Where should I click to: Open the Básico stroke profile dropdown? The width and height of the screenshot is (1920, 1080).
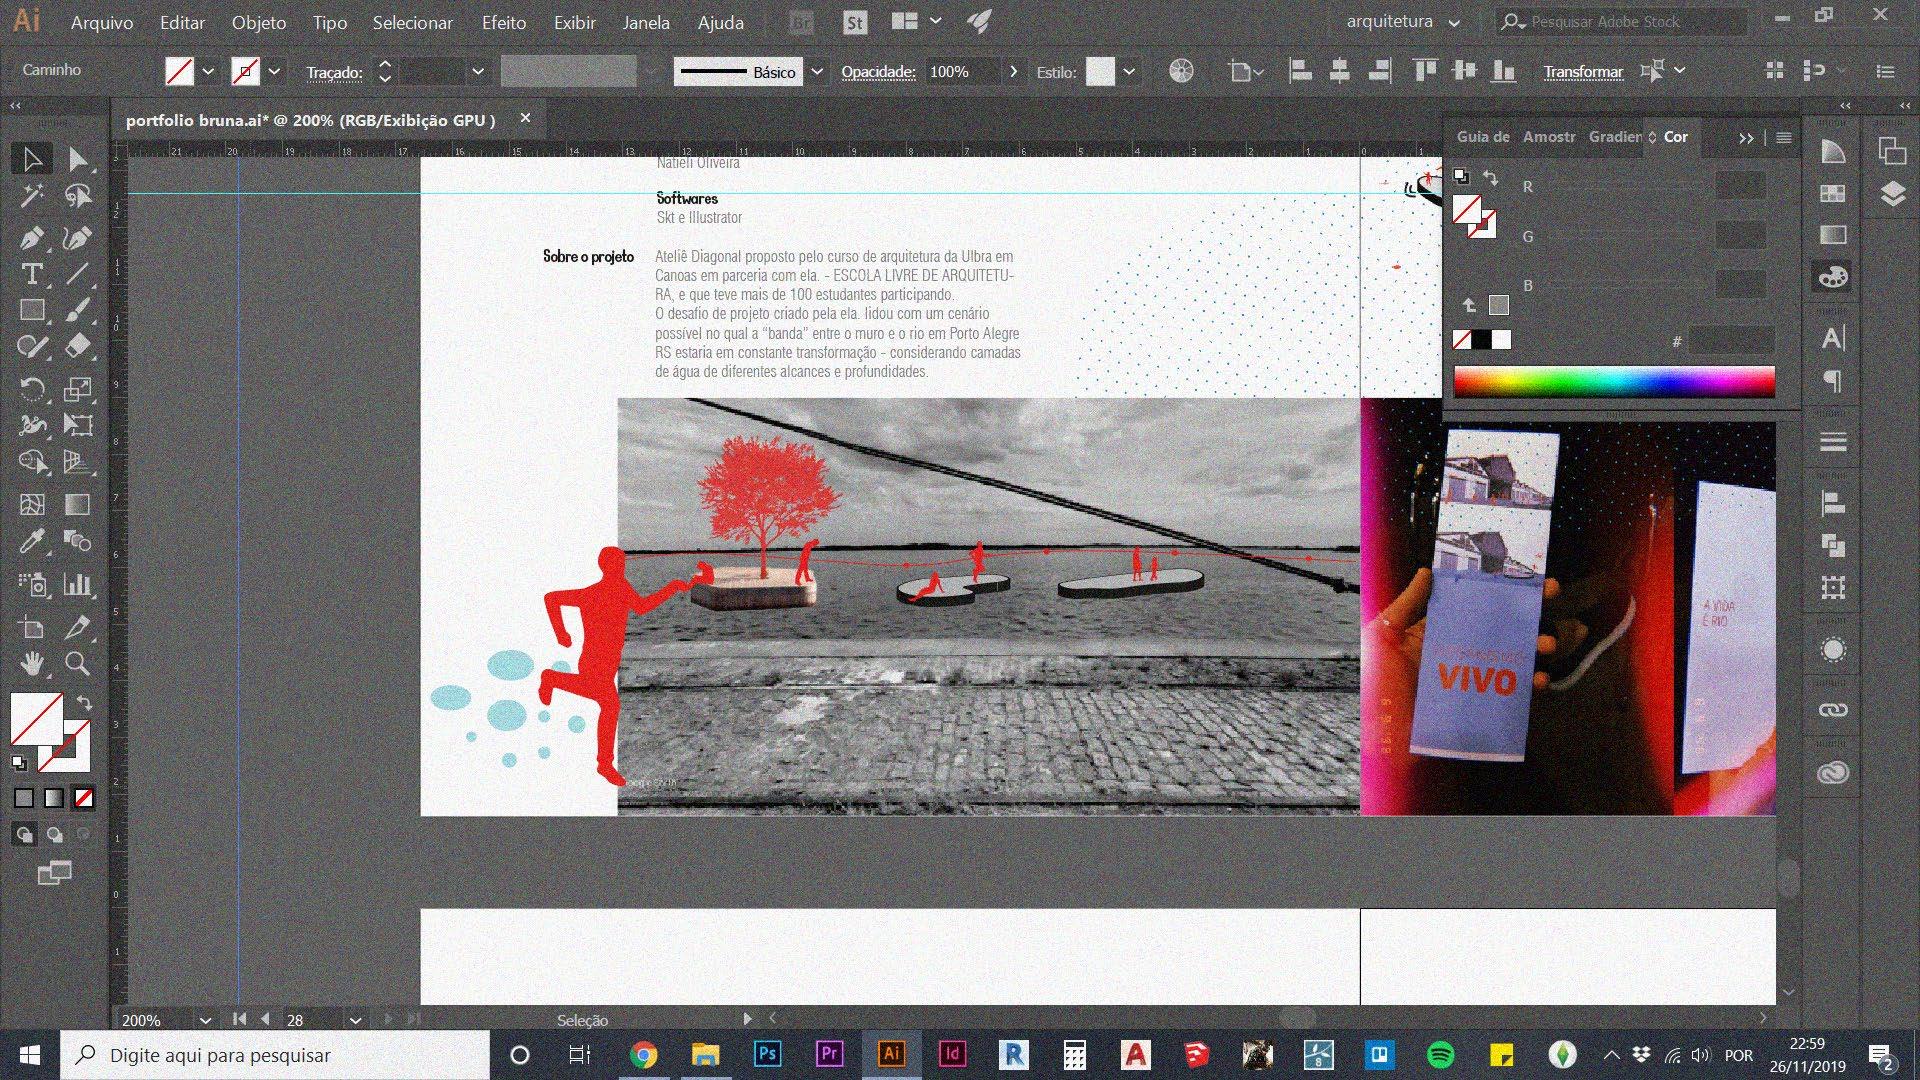pos(817,72)
